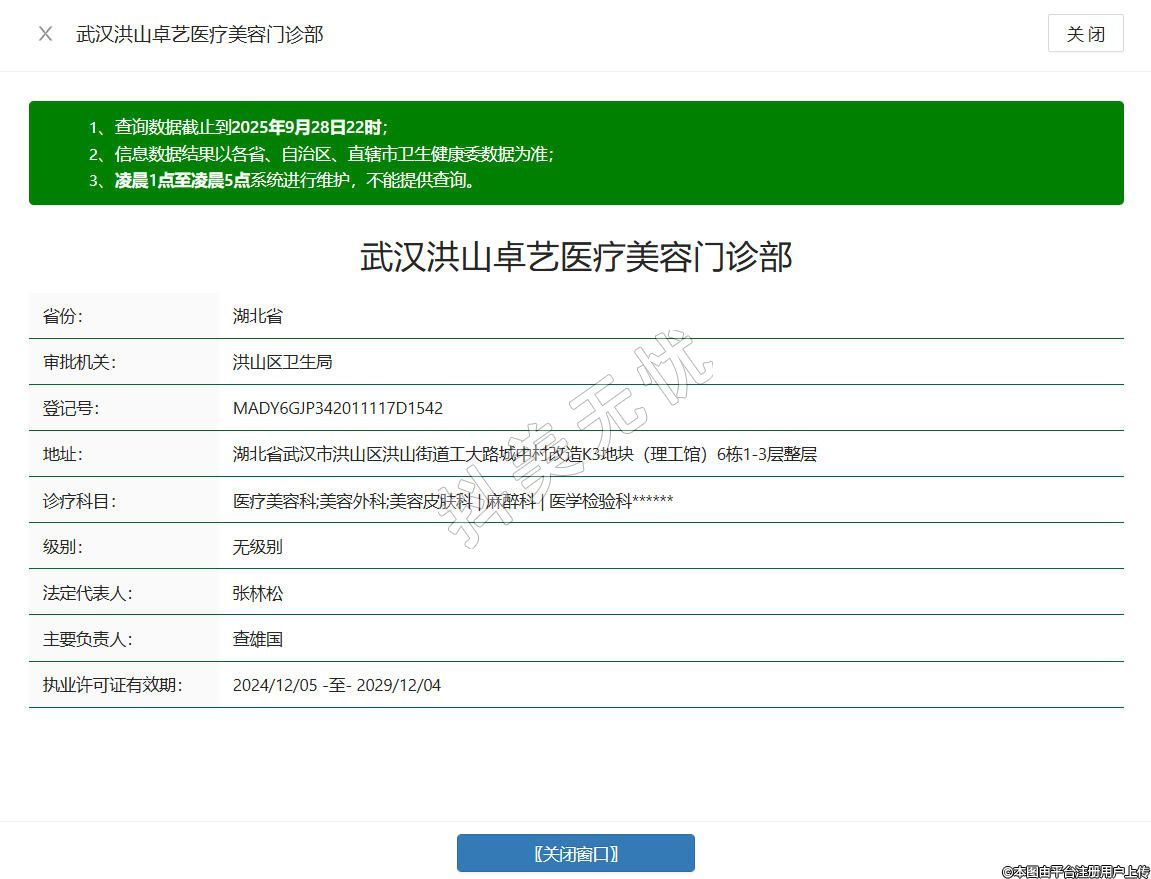Click the 洪山区卫生局 approval authority value

(282, 362)
